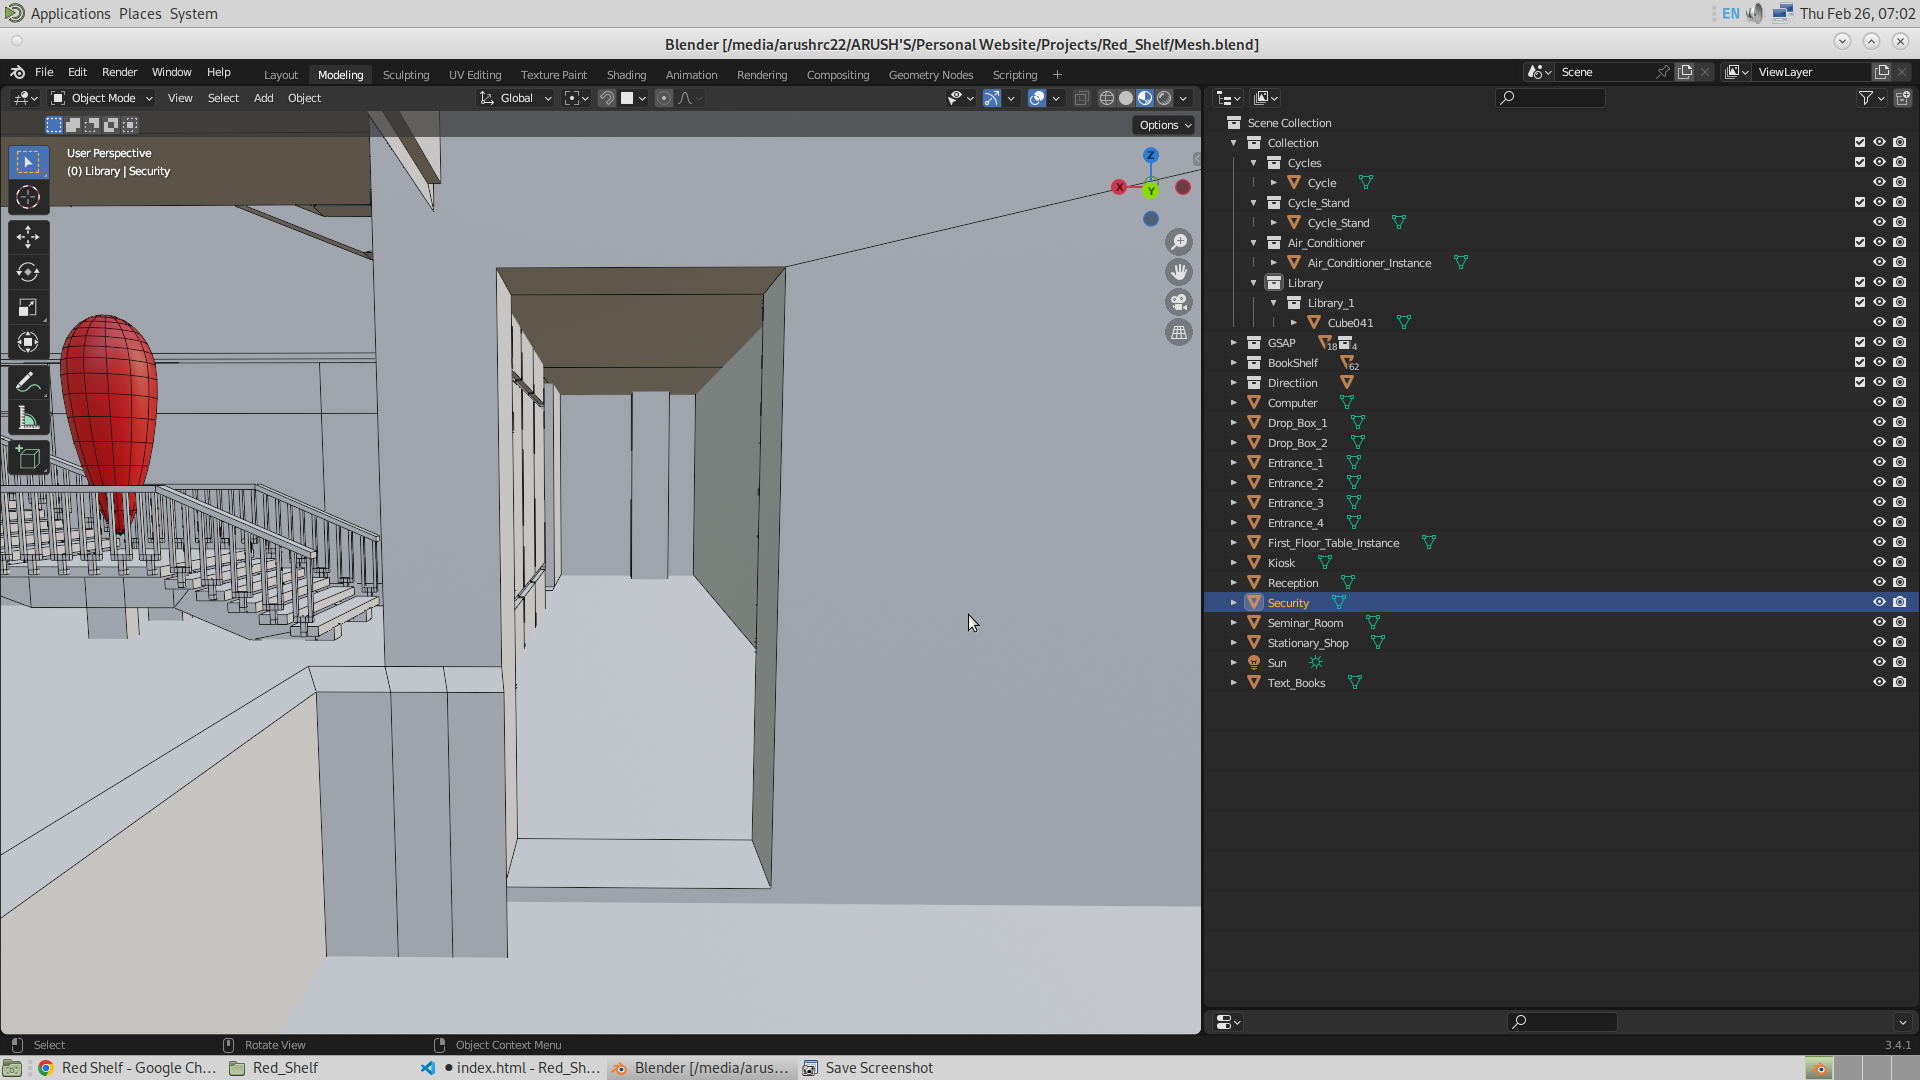Click the Options button in the viewport header

click(1163, 124)
